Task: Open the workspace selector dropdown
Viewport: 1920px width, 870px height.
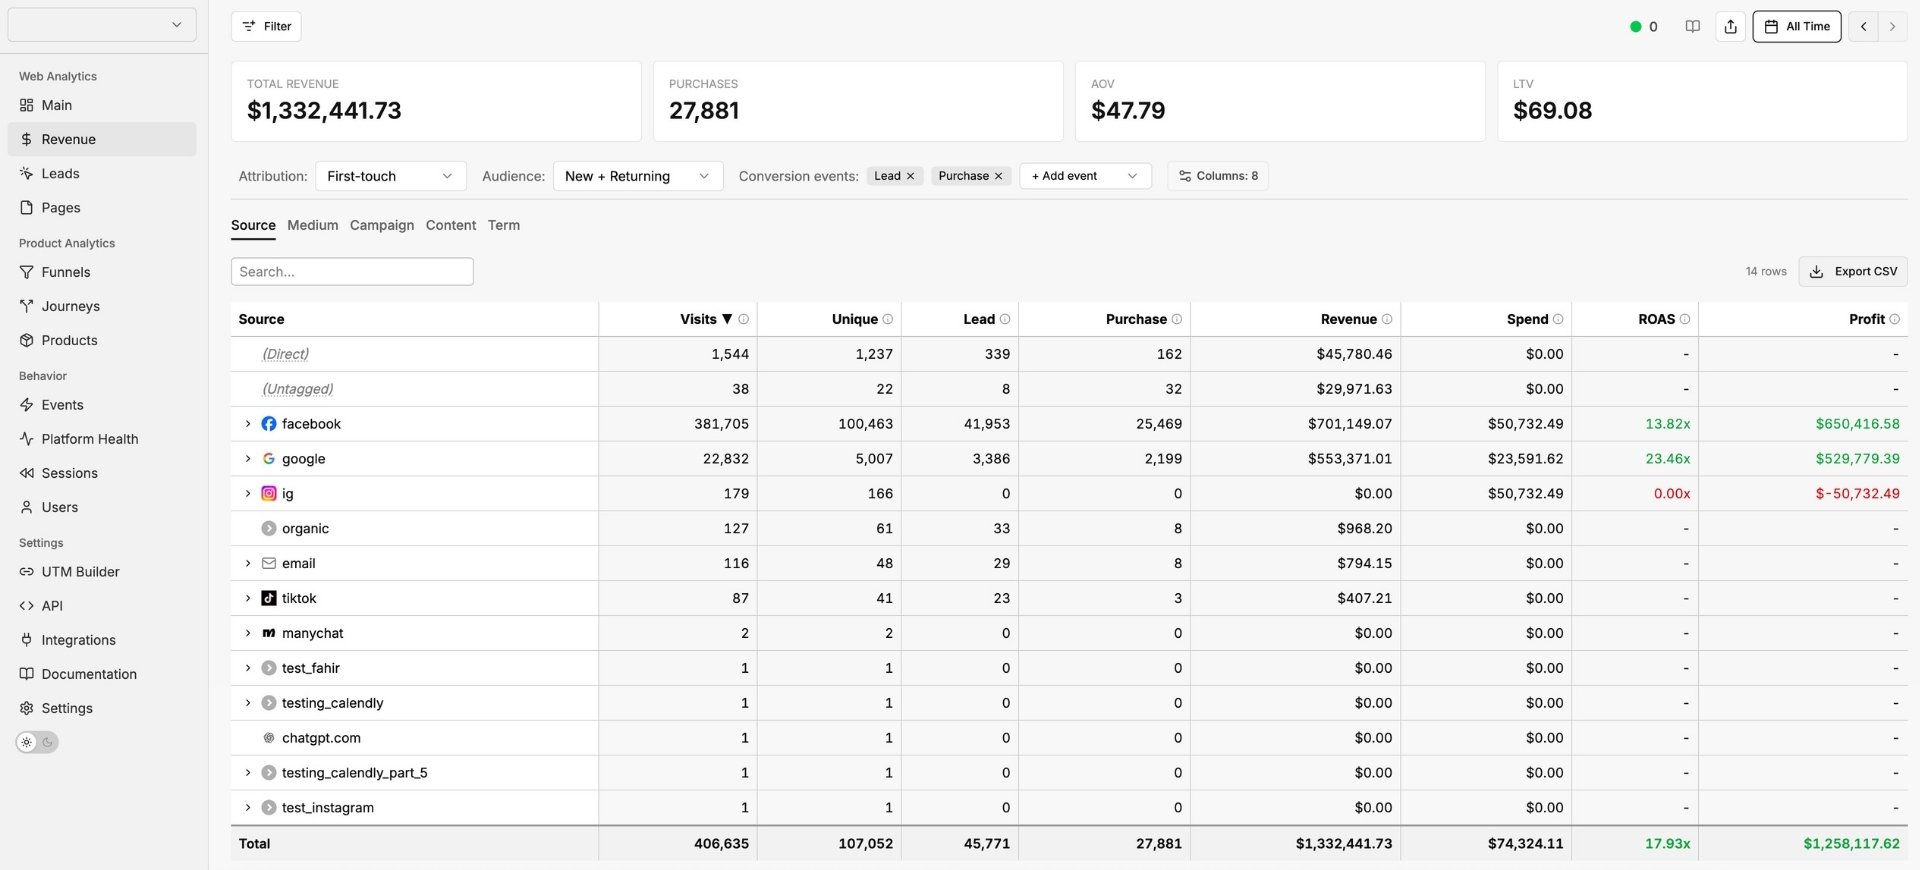Action: tap(102, 25)
